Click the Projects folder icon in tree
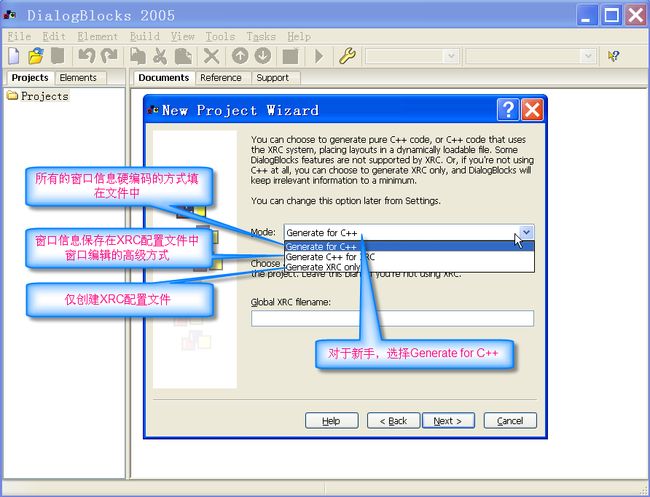 point(12,96)
